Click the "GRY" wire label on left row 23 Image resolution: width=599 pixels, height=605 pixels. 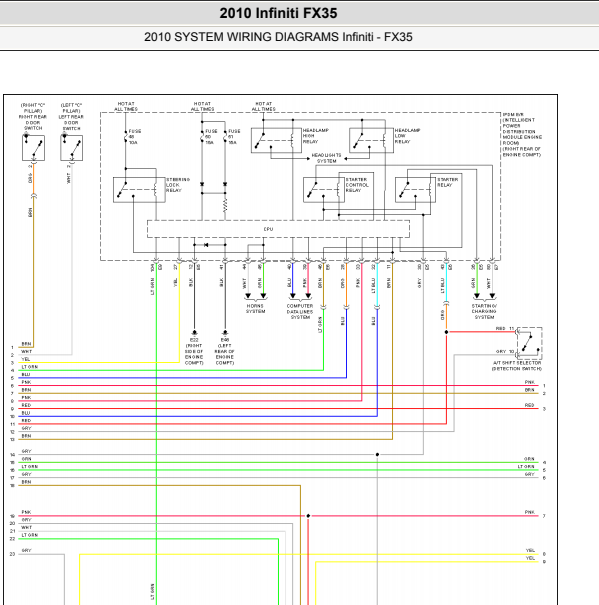(26, 551)
